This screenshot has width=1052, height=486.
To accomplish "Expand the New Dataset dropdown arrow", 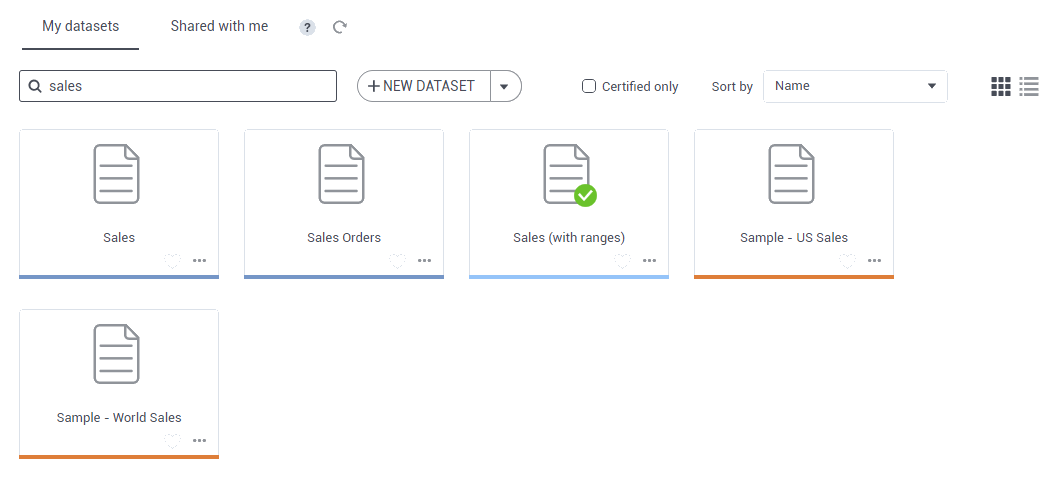I will tap(505, 86).
